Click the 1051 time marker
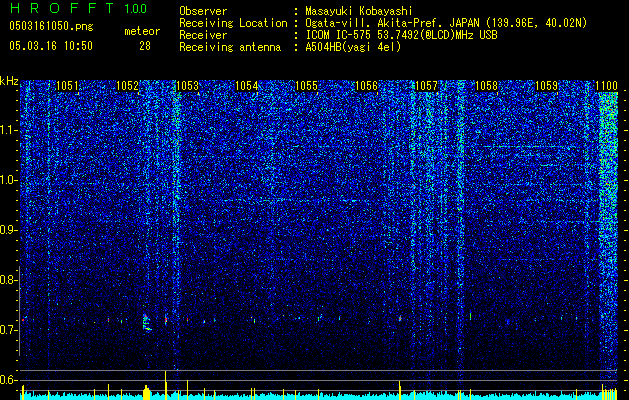This screenshot has height=400, width=629. coord(67,86)
